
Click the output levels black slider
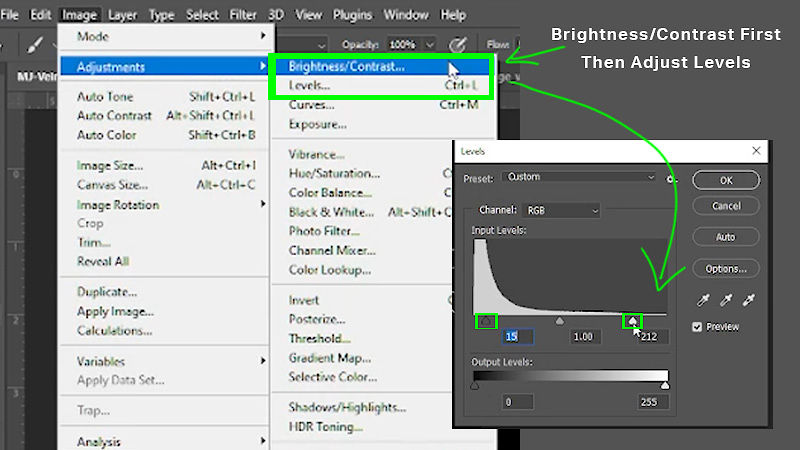[x=475, y=386]
